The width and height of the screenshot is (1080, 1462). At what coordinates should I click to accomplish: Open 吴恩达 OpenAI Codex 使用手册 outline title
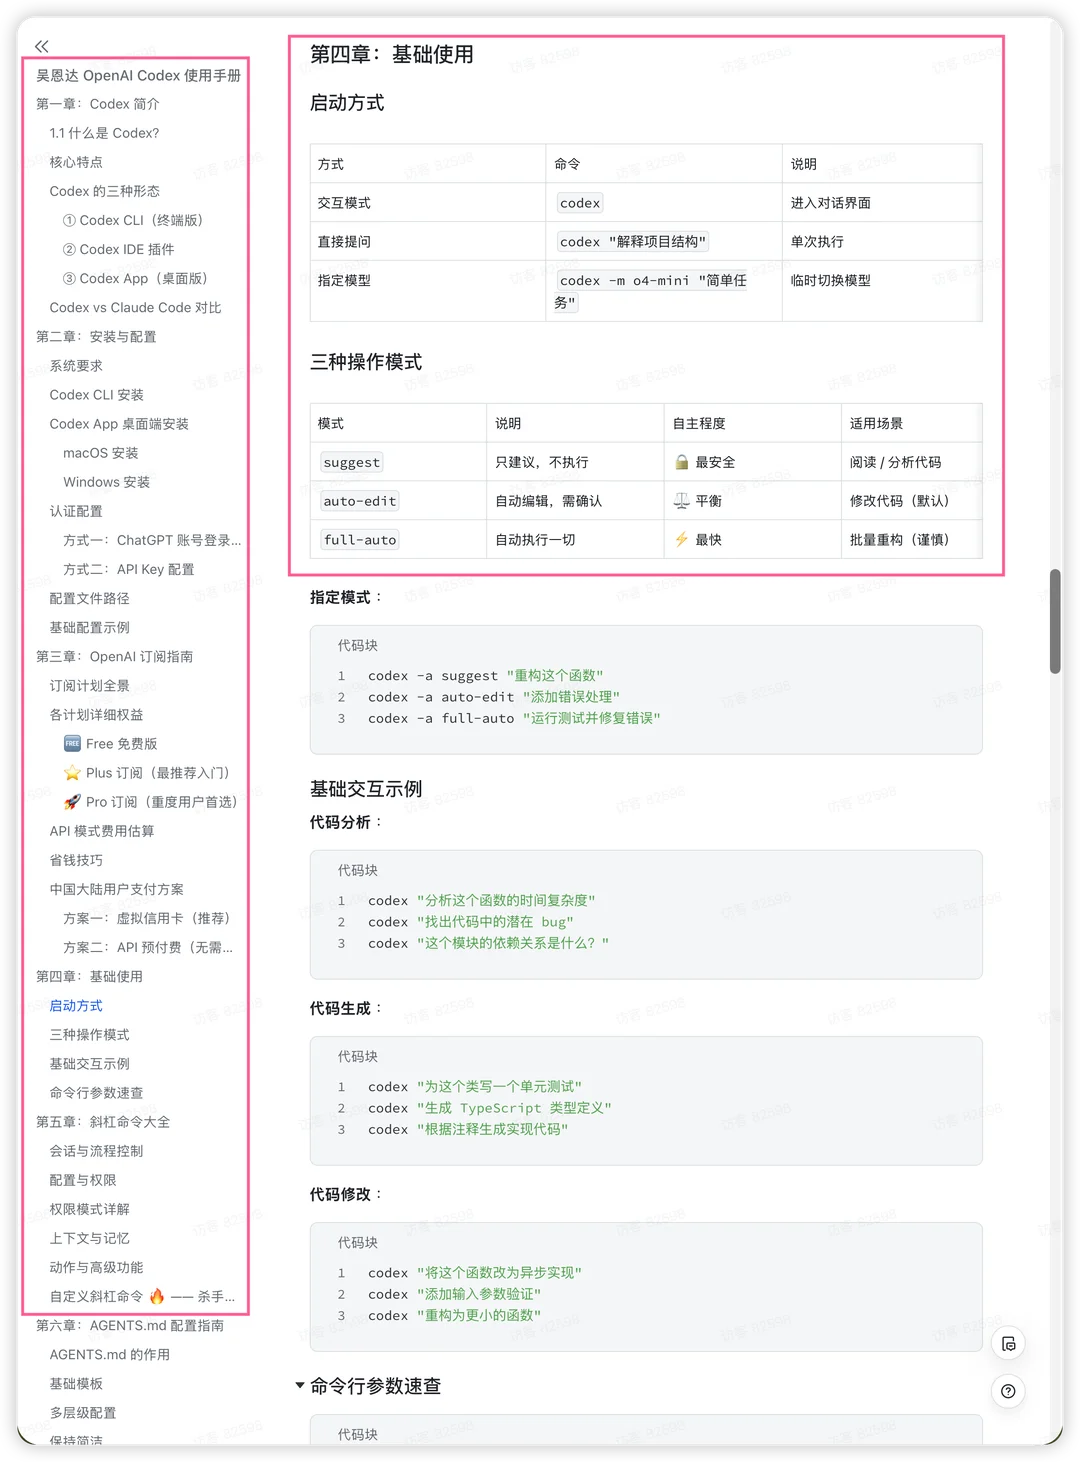point(138,75)
